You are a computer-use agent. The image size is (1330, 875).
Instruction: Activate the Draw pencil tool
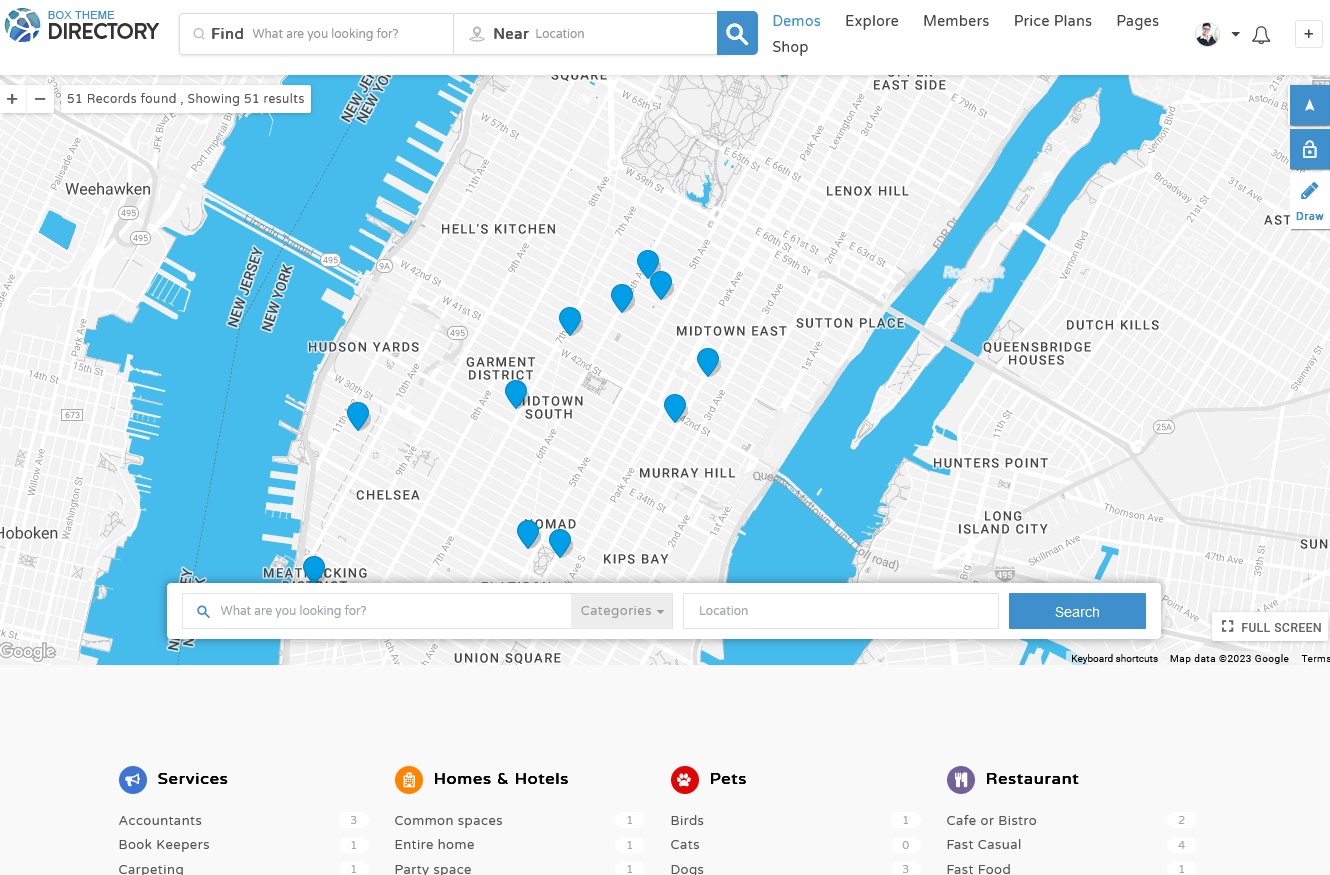(x=1309, y=200)
